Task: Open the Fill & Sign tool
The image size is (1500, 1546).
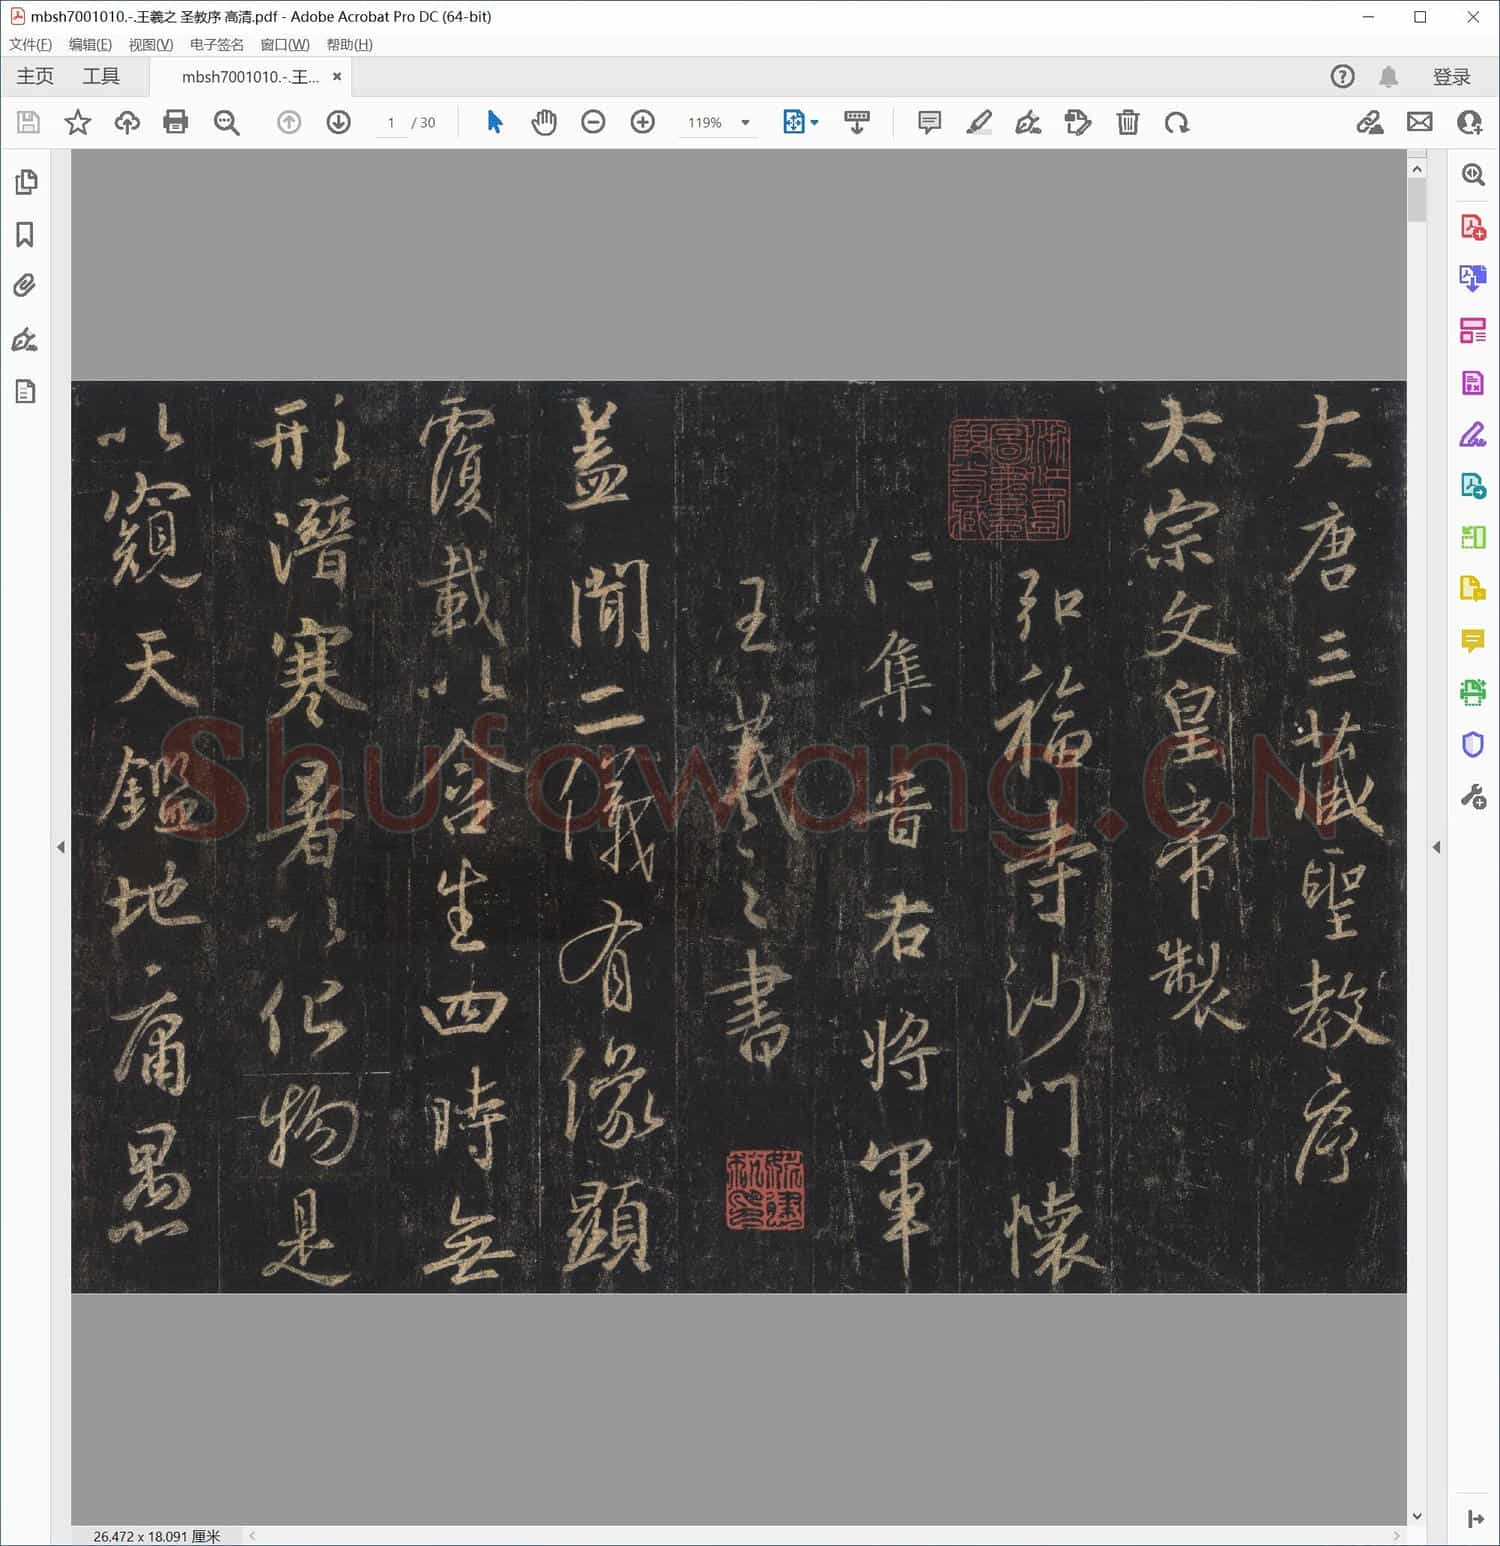Action: tap(1472, 435)
